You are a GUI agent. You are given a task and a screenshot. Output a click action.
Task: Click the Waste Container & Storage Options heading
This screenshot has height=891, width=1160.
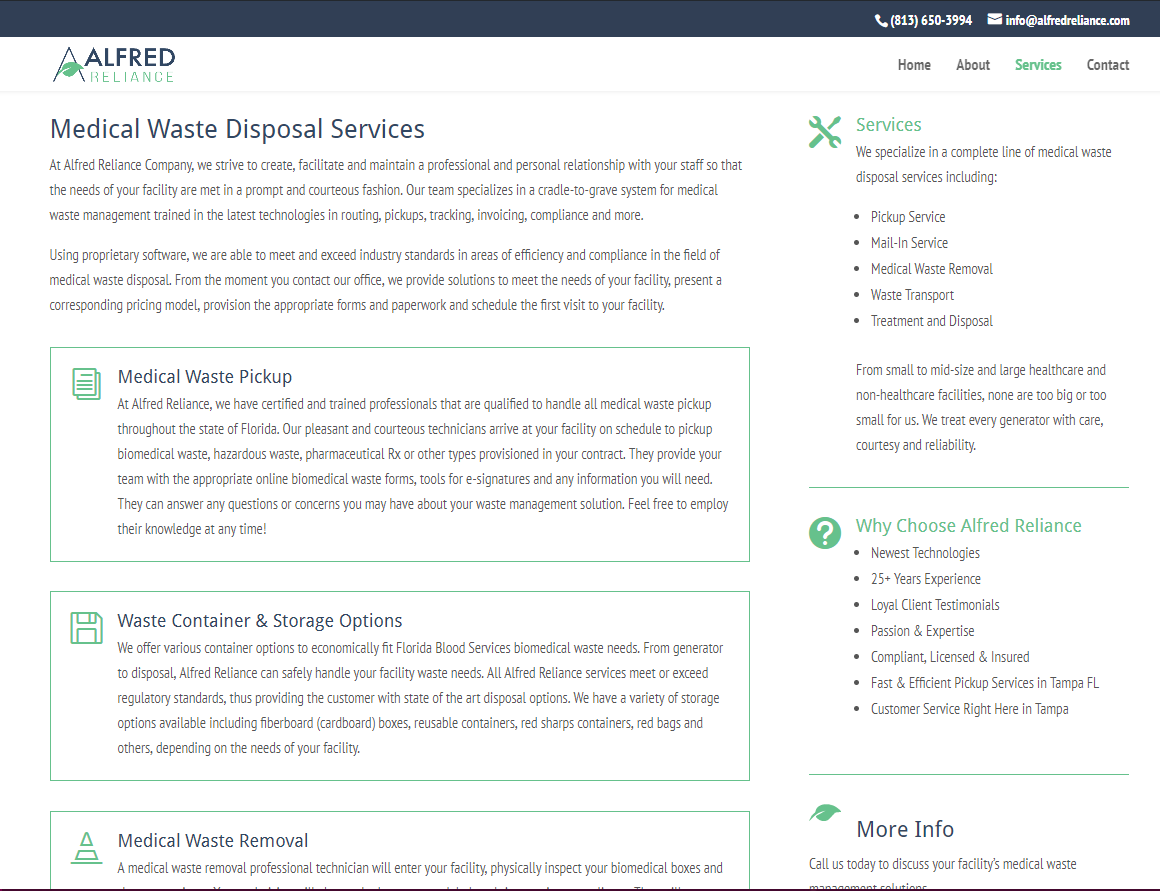(x=260, y=620)
